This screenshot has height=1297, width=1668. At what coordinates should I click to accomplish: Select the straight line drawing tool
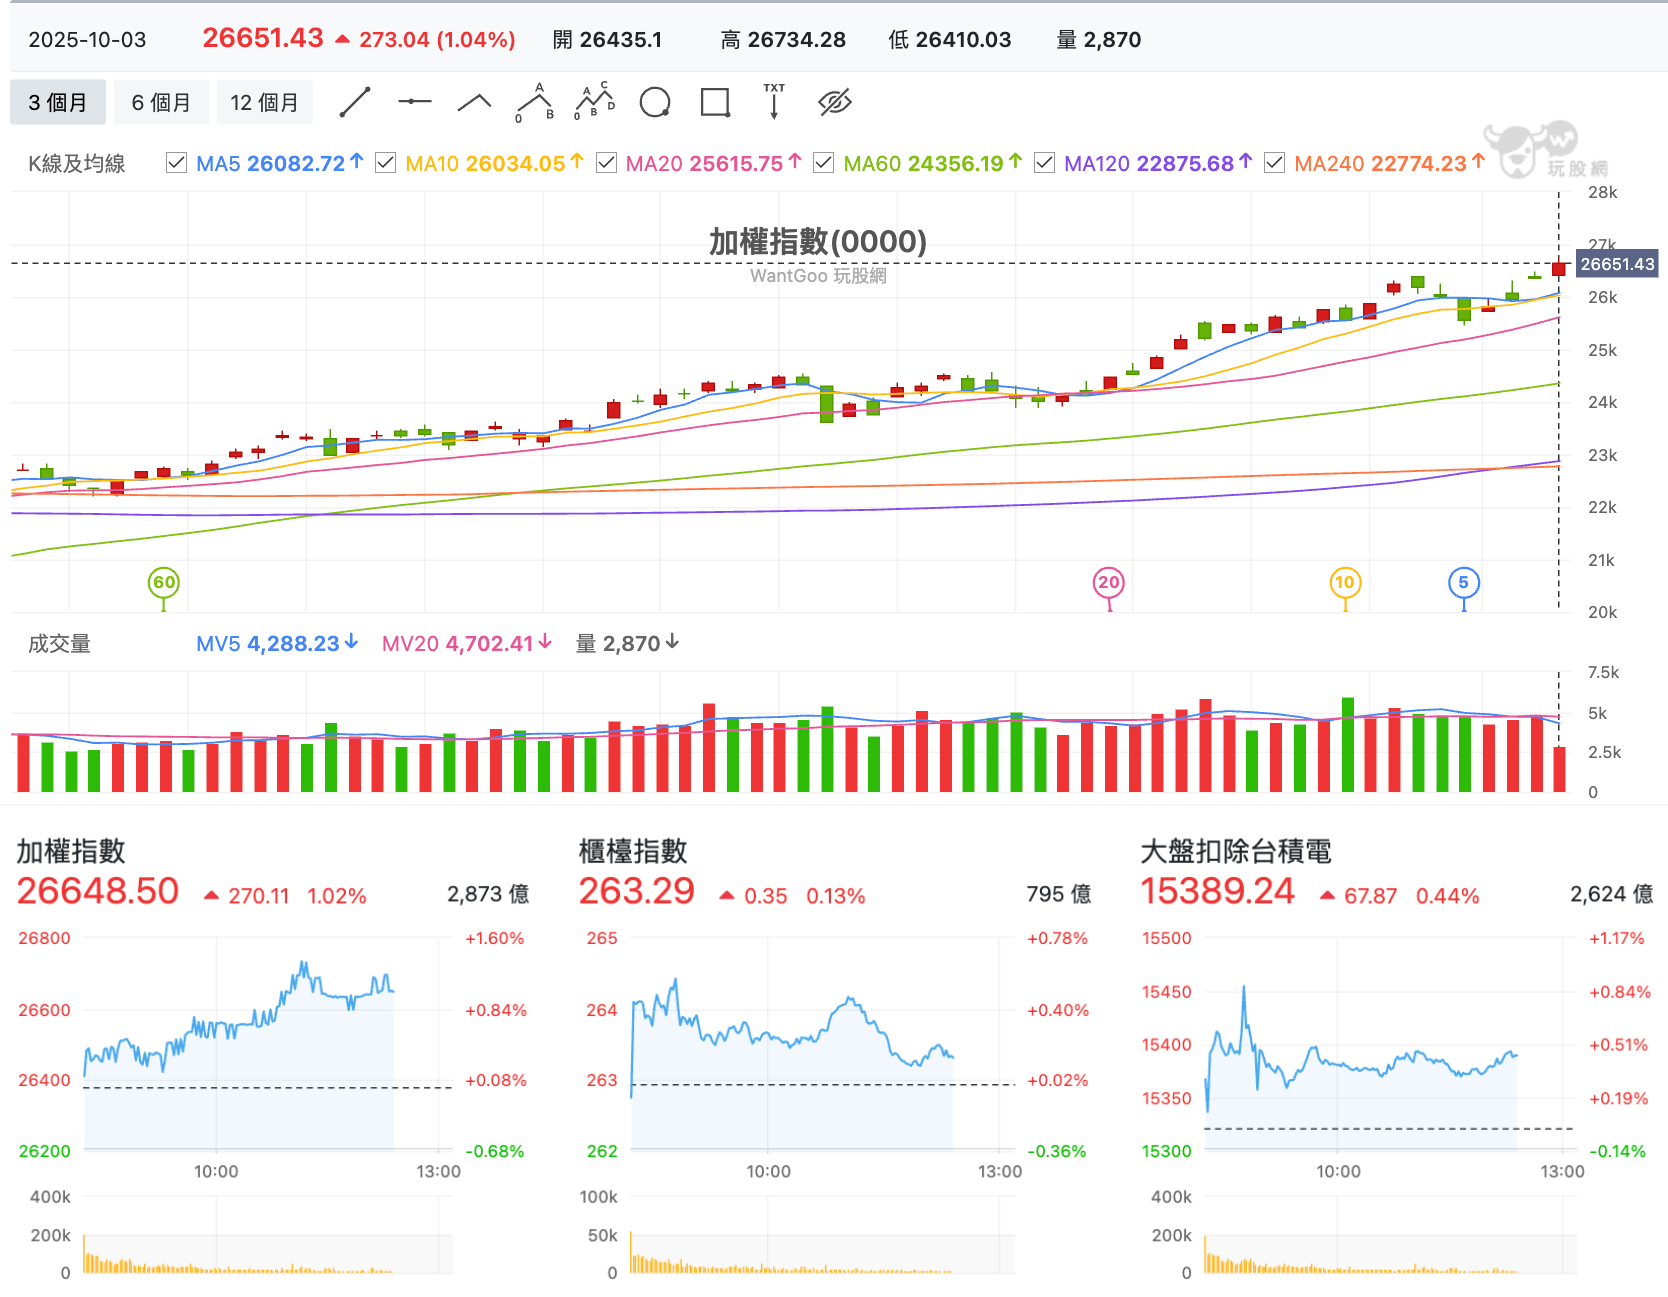point(355,102)
